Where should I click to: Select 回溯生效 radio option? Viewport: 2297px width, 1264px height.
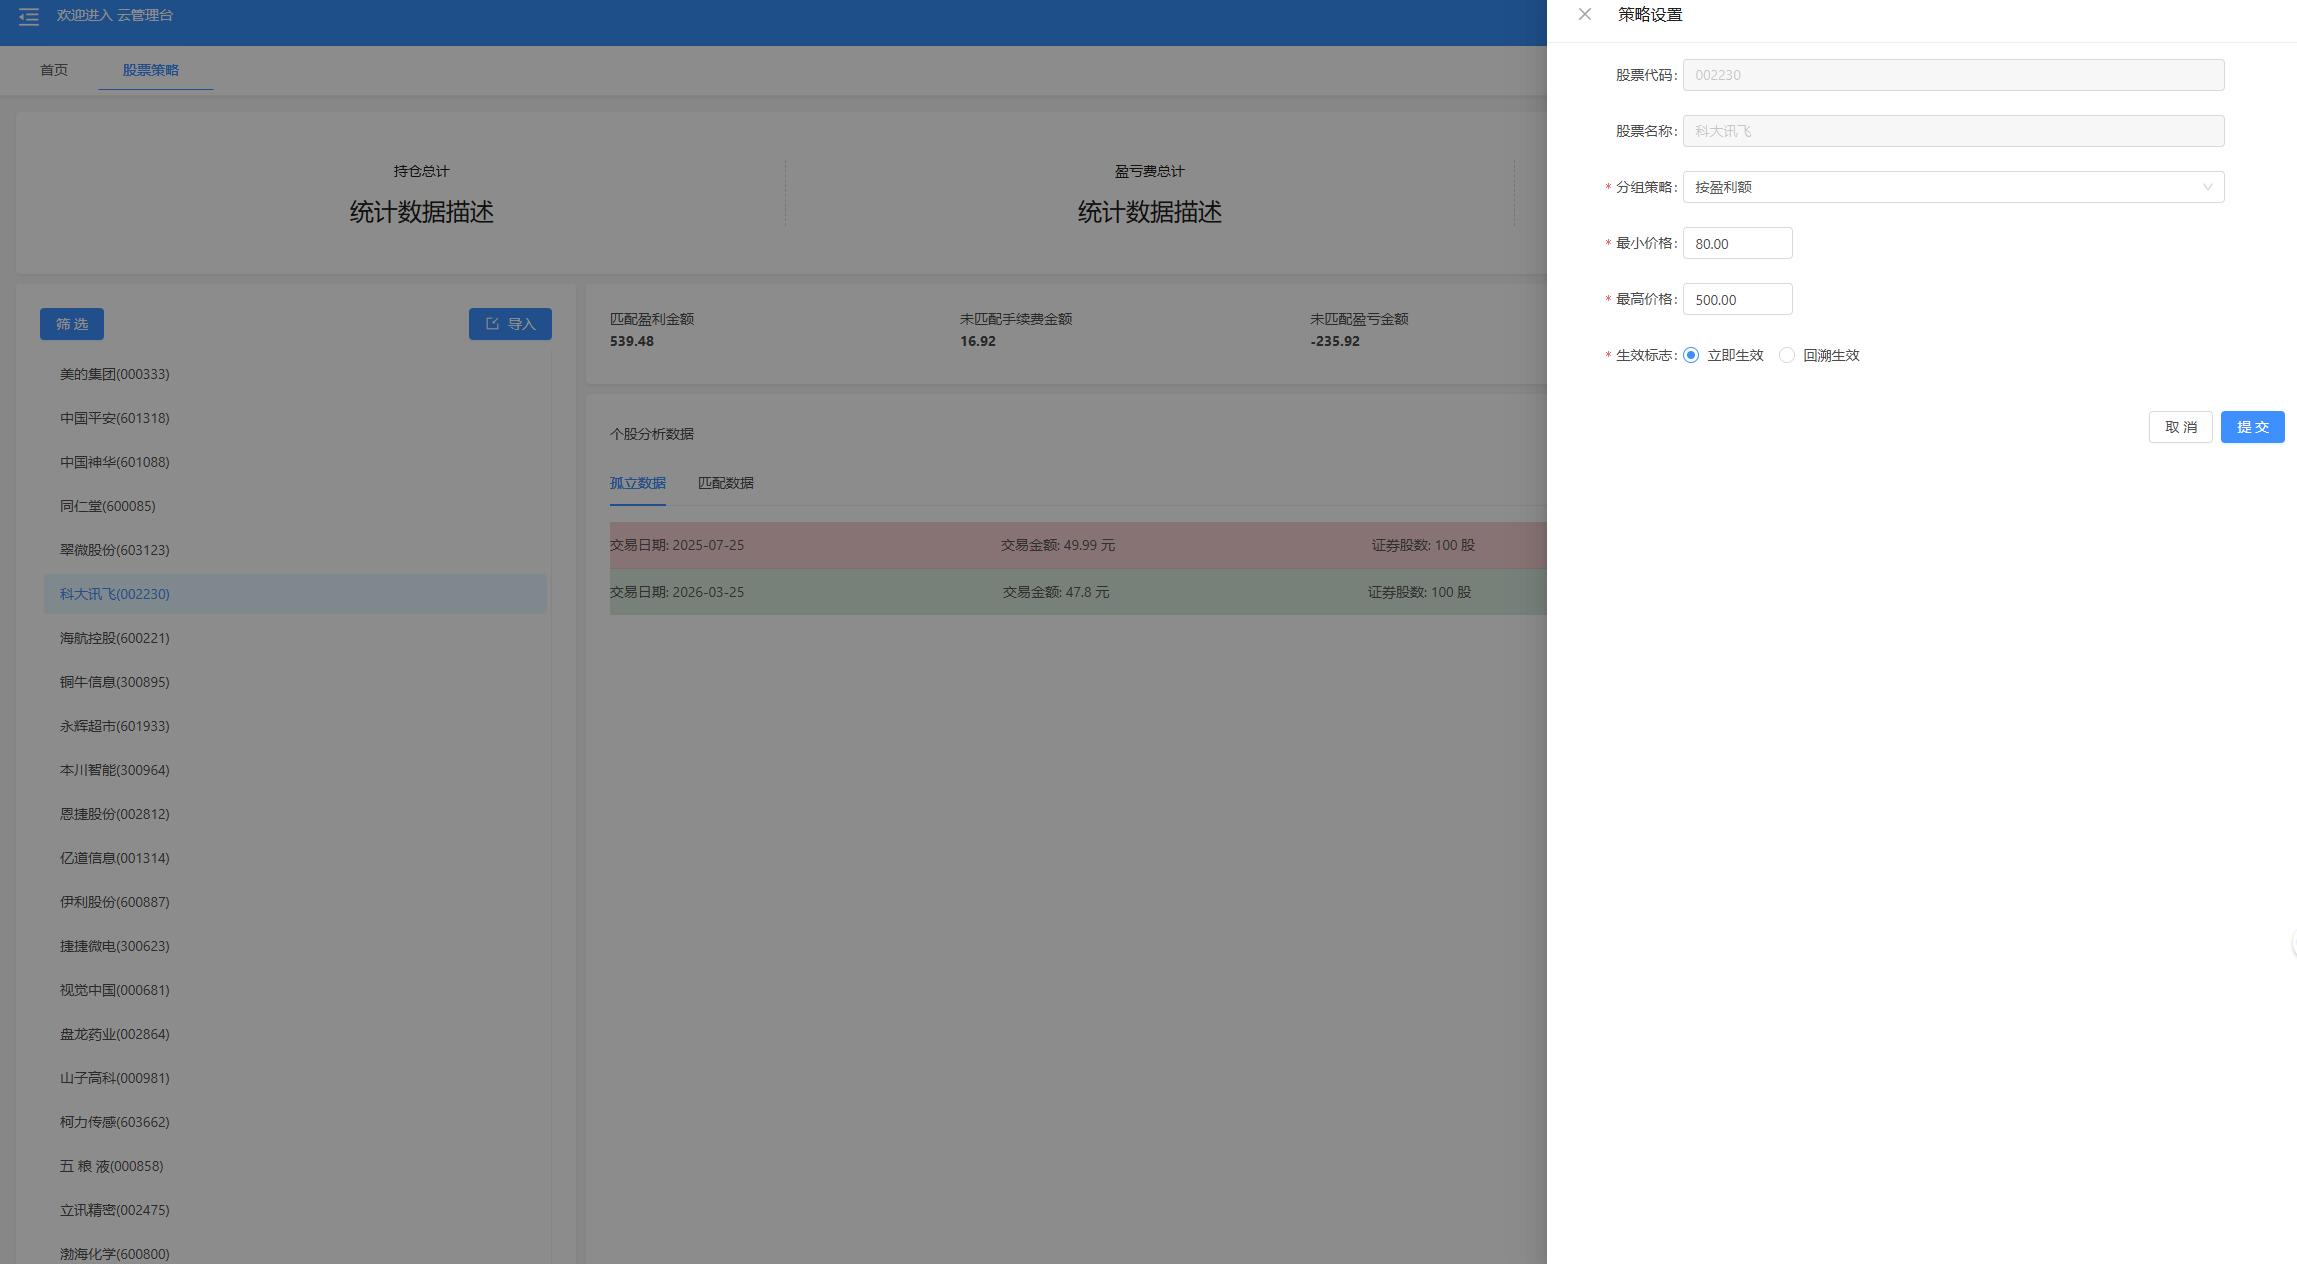(x=1787, y=355)
